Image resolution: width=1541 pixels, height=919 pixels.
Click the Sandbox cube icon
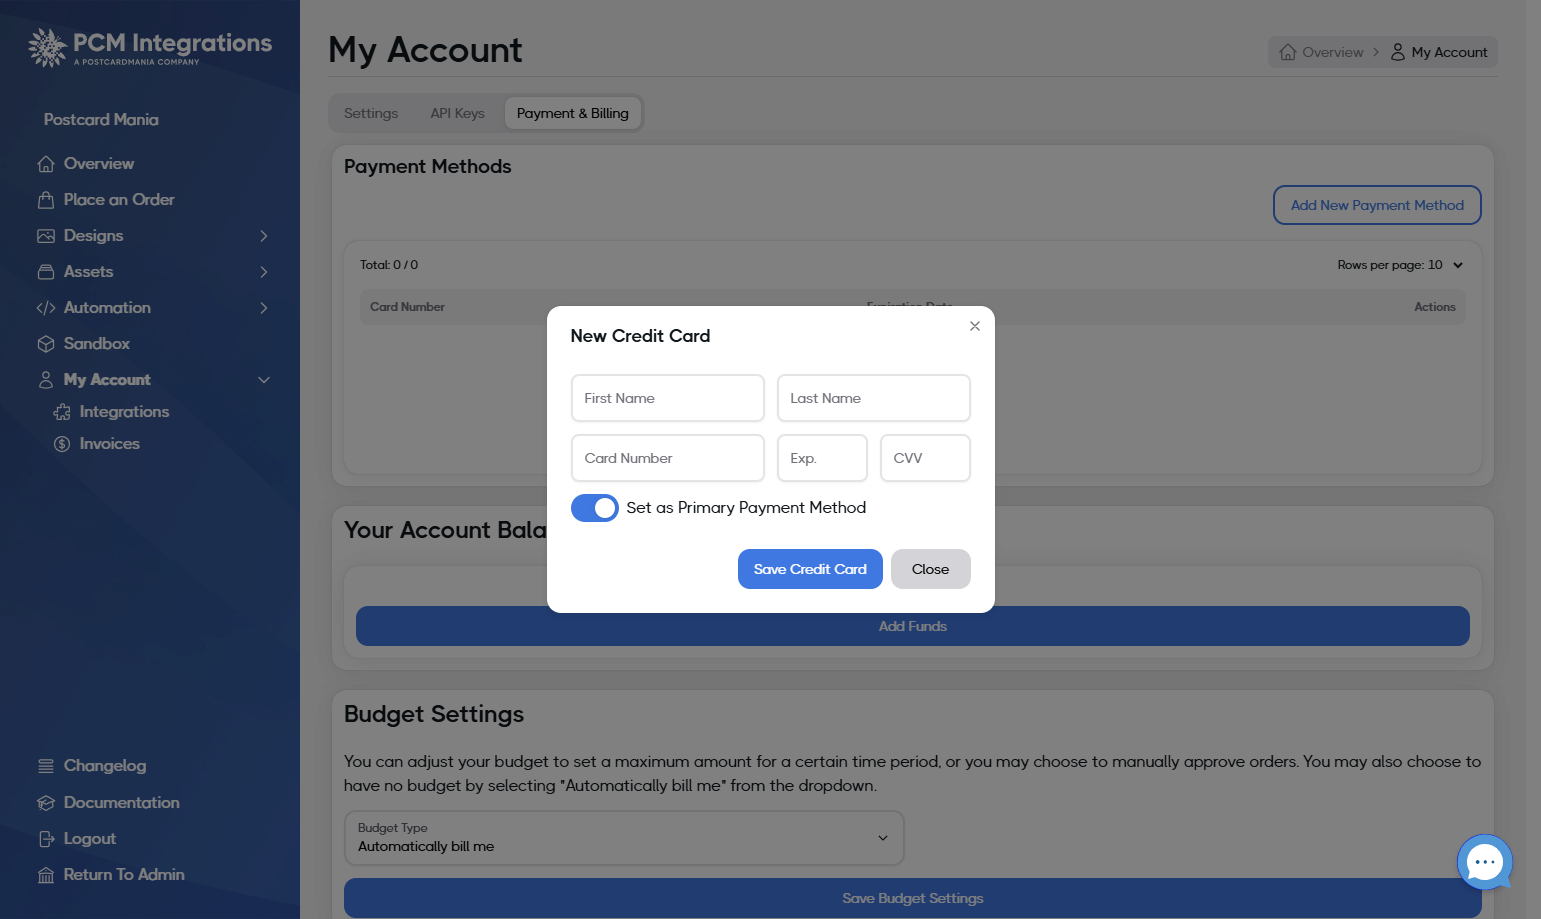coord(46,344)
